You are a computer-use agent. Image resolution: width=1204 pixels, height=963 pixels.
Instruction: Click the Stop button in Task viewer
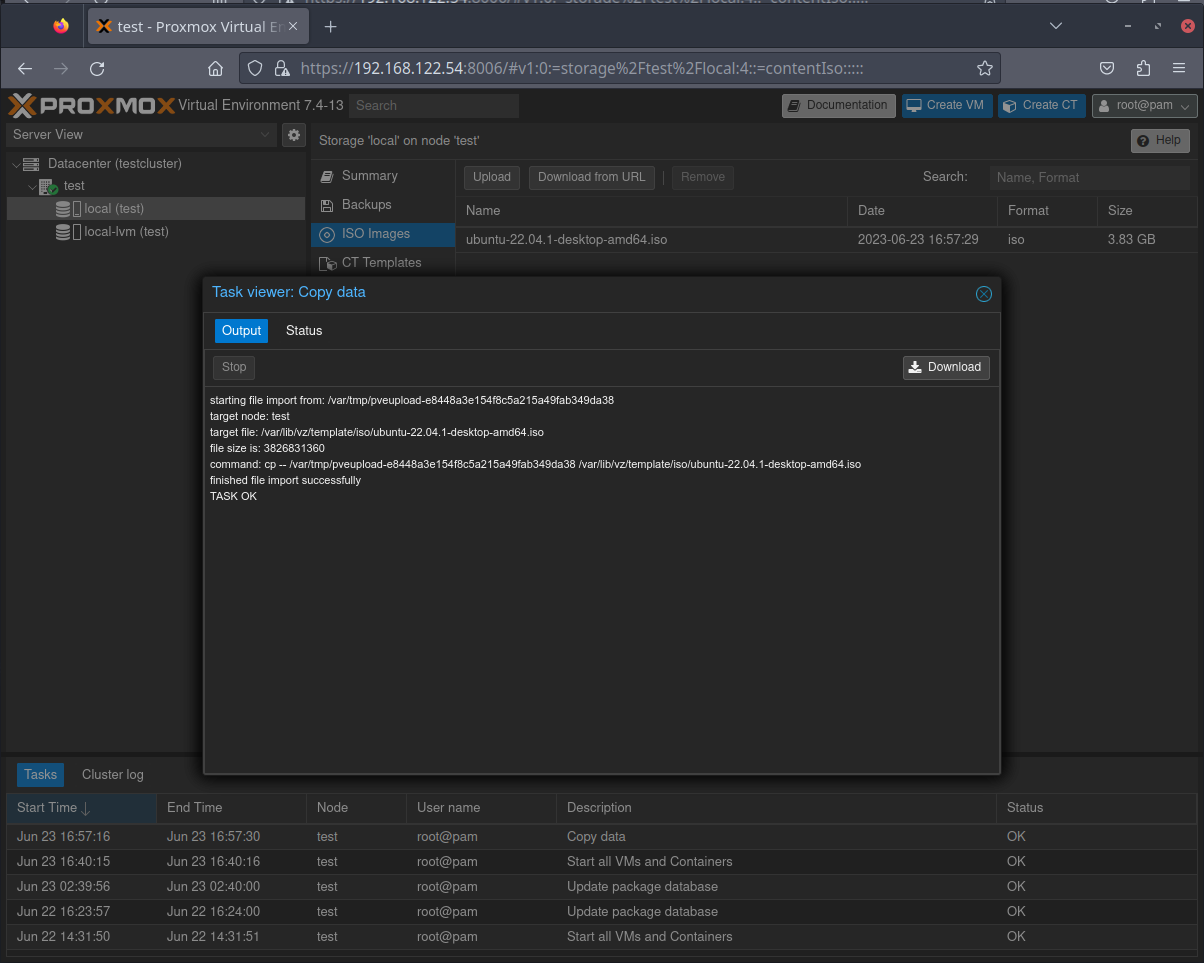point(234,367)
